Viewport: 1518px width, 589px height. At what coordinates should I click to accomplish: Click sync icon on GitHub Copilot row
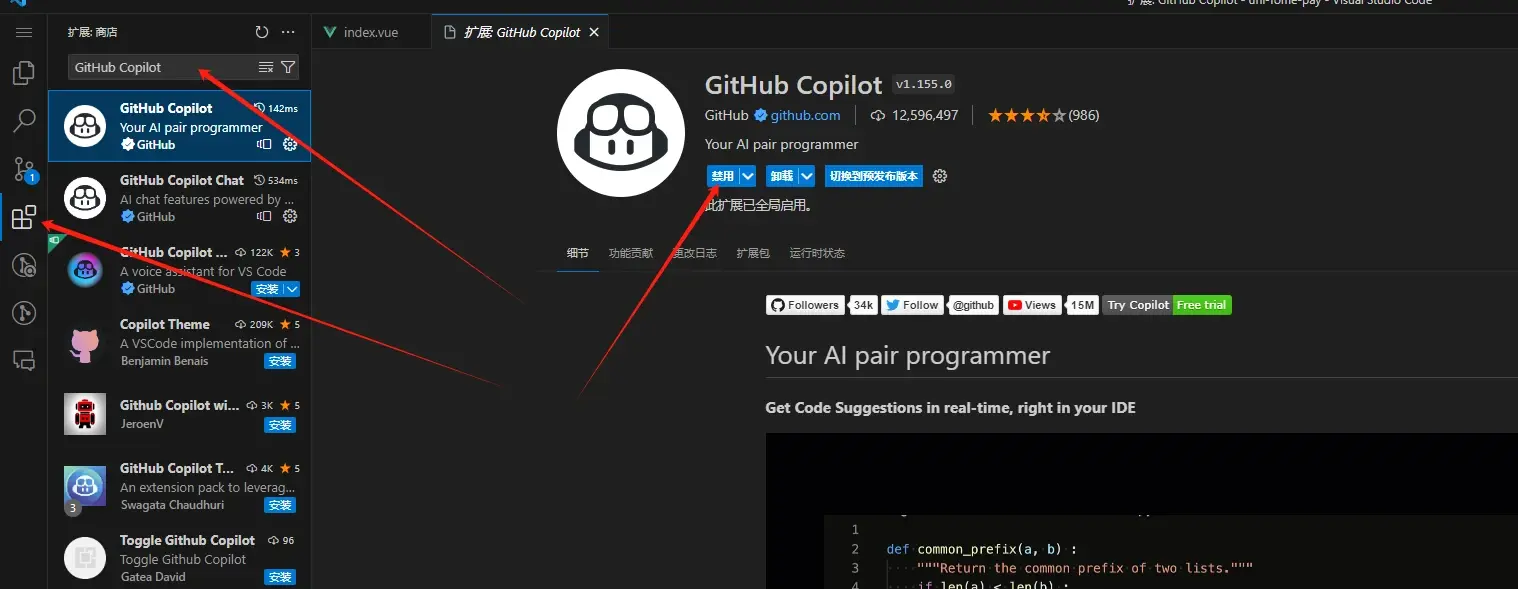[264, 144]
